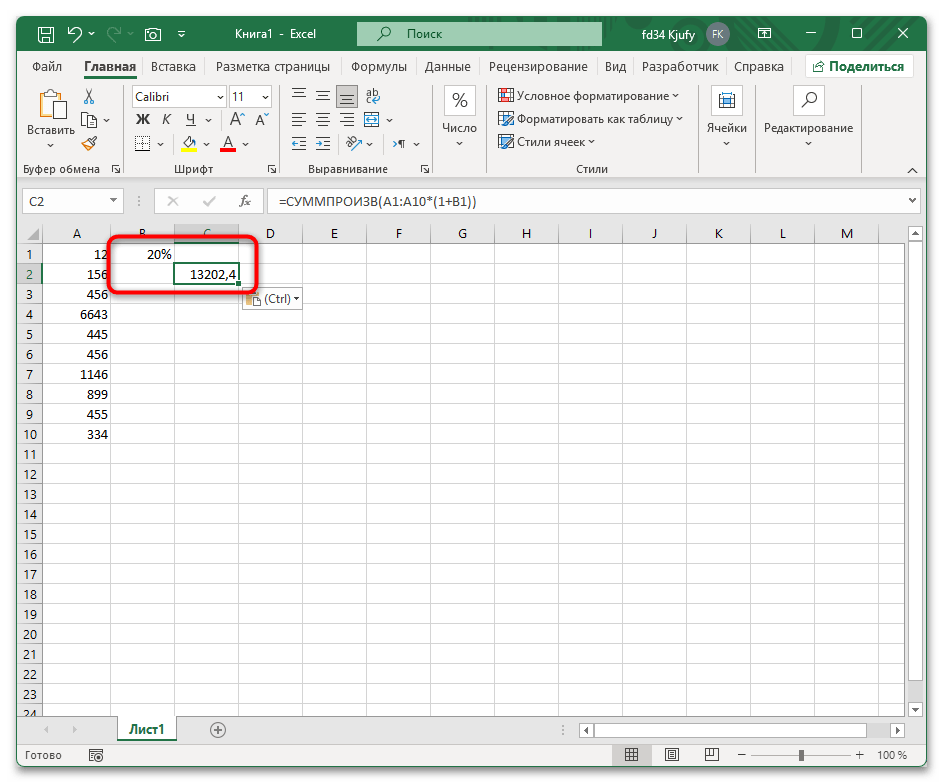Switch to the Разметка страницы tab

click(x=272, y=66)
